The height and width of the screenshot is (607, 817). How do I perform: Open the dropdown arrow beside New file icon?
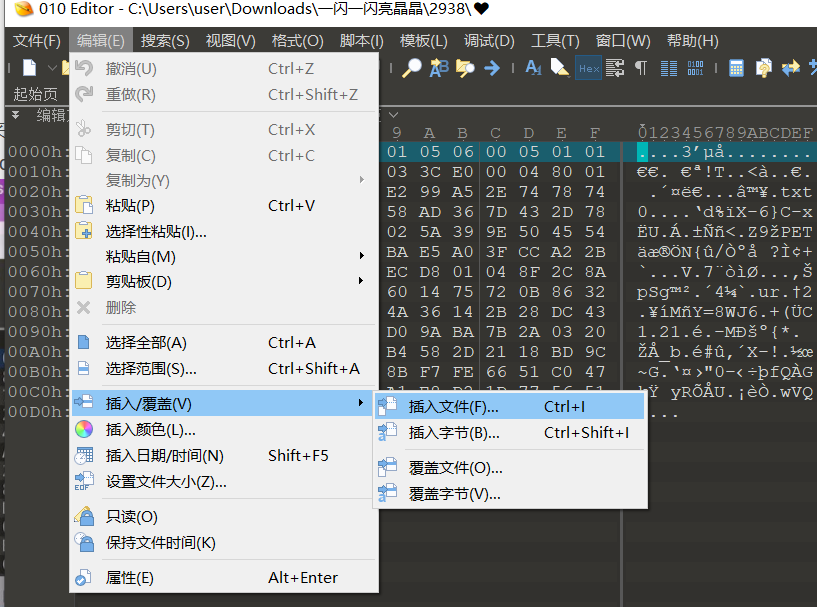[51, 68]
